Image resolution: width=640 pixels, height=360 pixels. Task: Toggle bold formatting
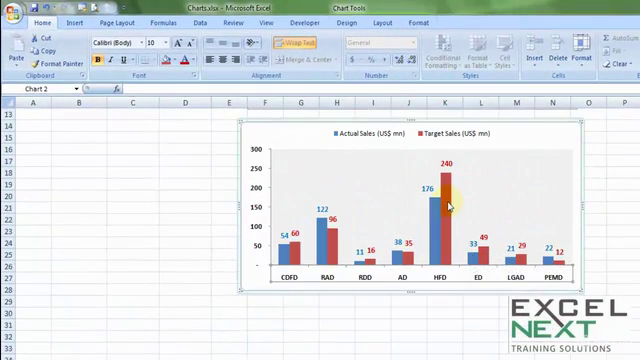point(98,60)
